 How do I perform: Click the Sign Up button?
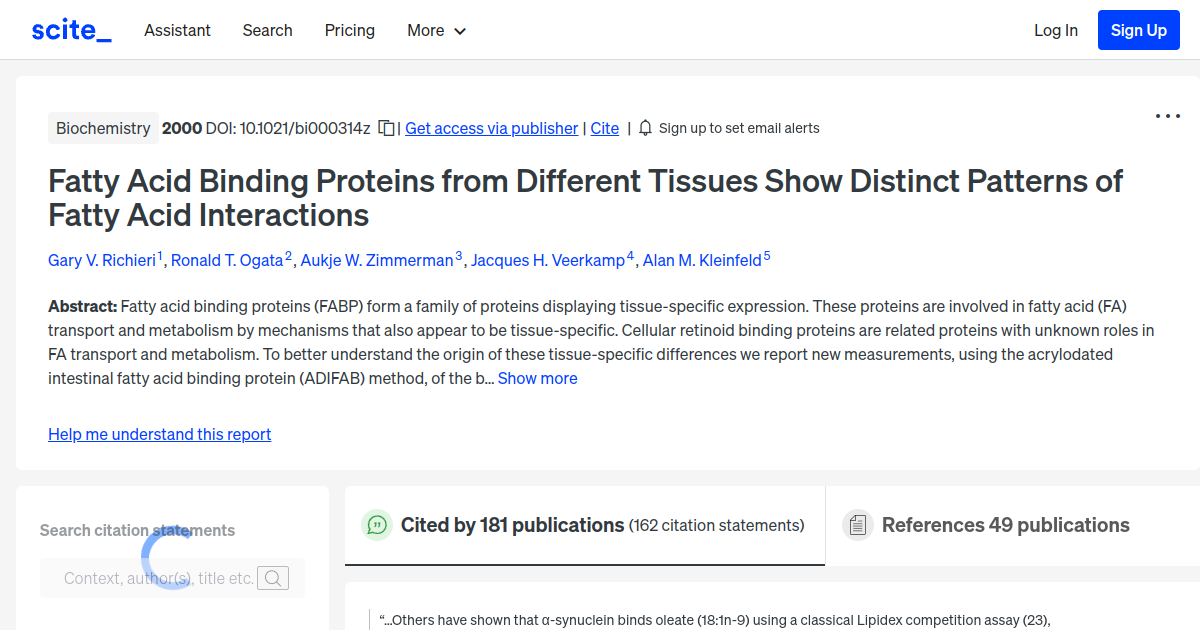1138,30
